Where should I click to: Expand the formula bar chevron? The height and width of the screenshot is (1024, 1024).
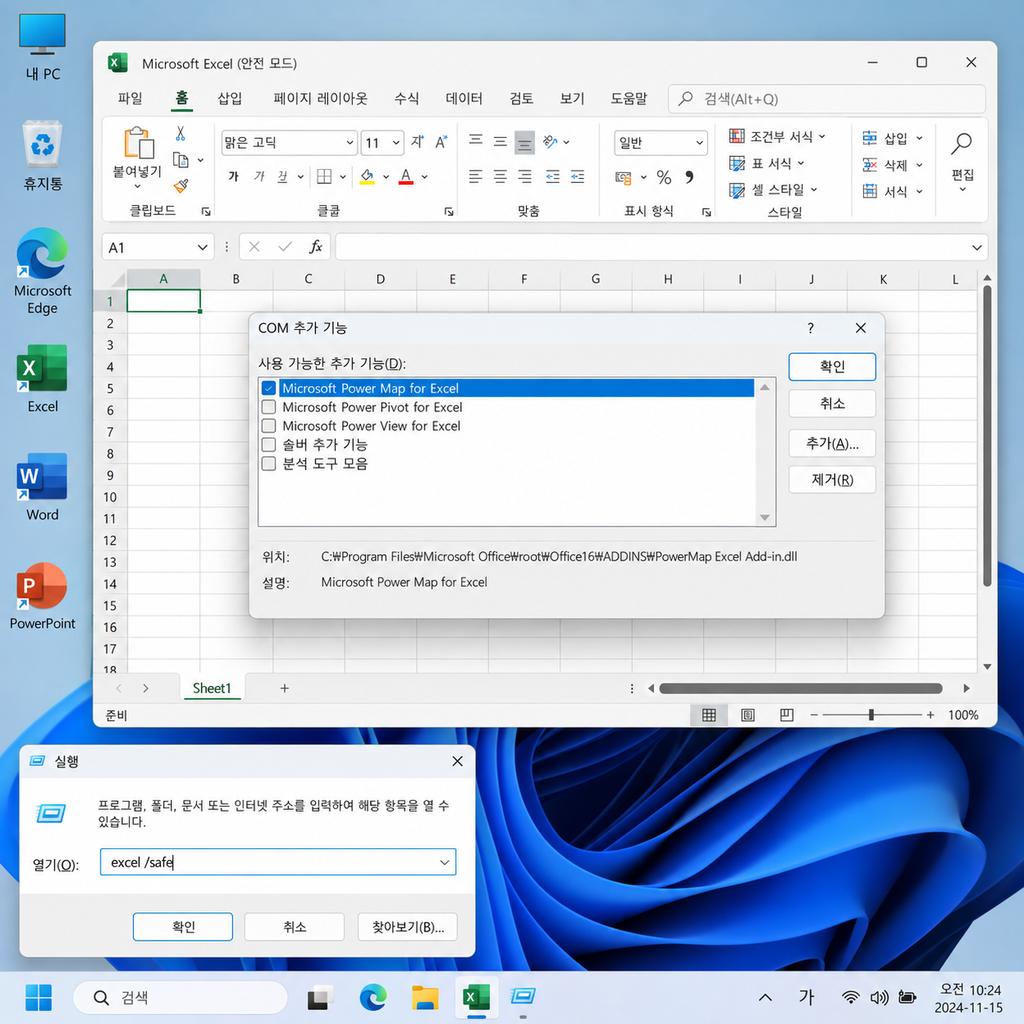pyautogui.click(x=976, y=248)
